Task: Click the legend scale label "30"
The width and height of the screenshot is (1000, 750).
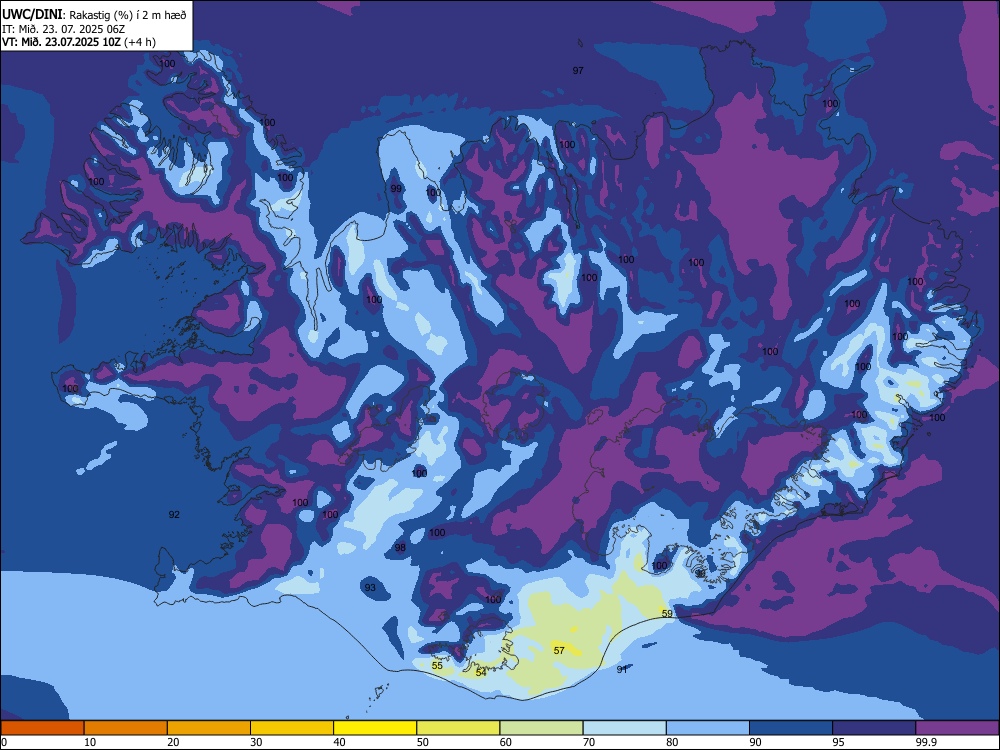Action: point(256,742)
